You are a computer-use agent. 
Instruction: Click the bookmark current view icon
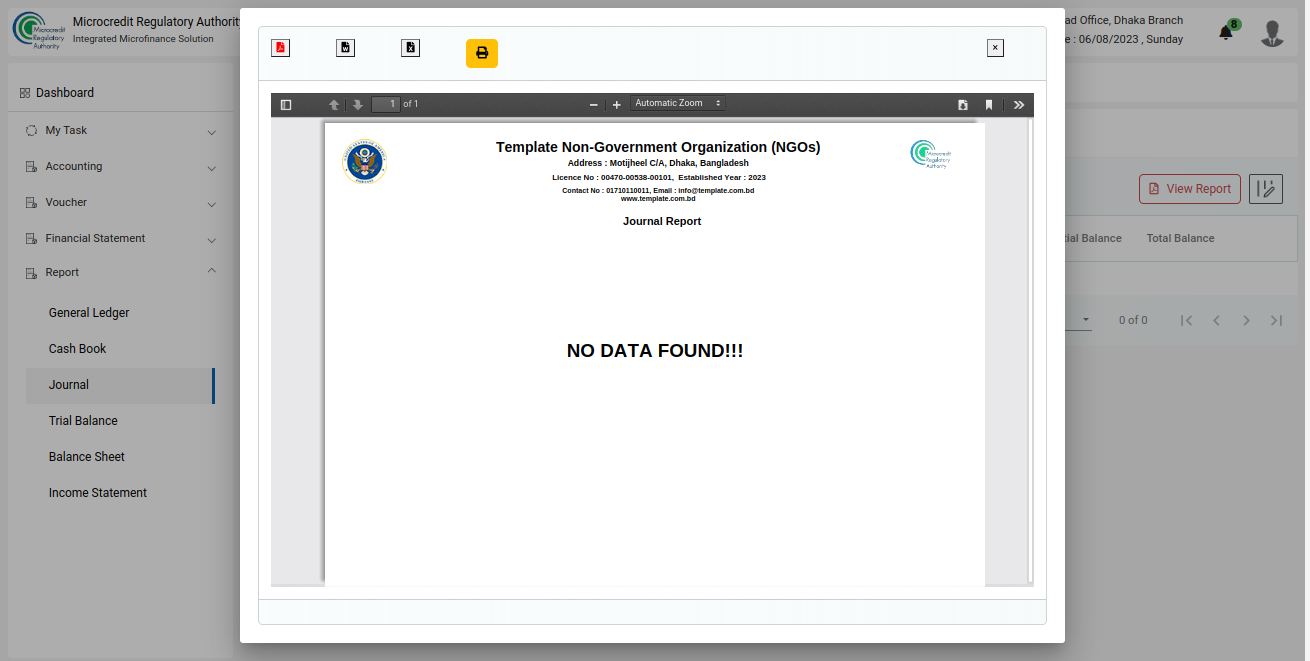click(988, 105)
